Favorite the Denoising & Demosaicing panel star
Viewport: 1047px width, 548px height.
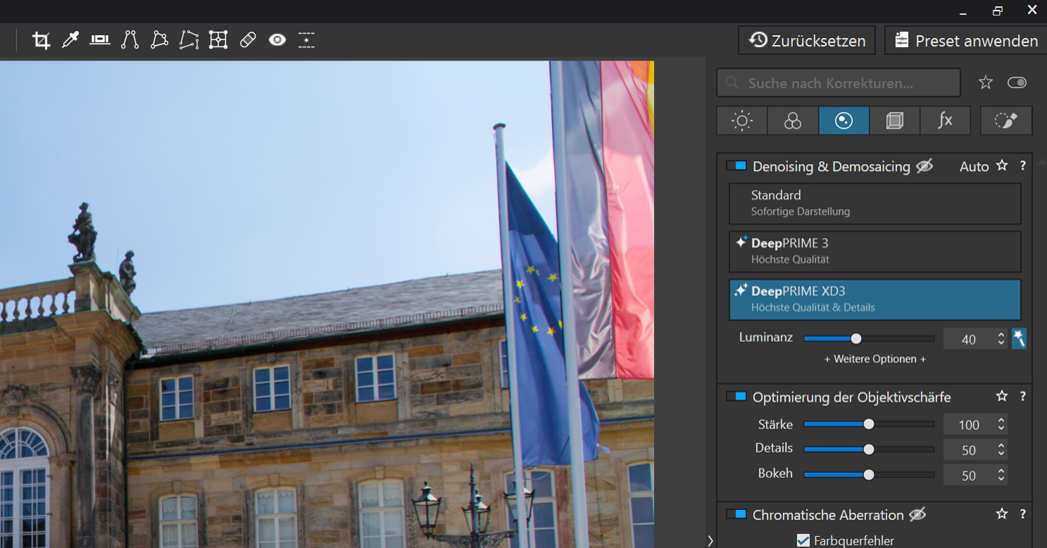click(x=1001, y=166)
